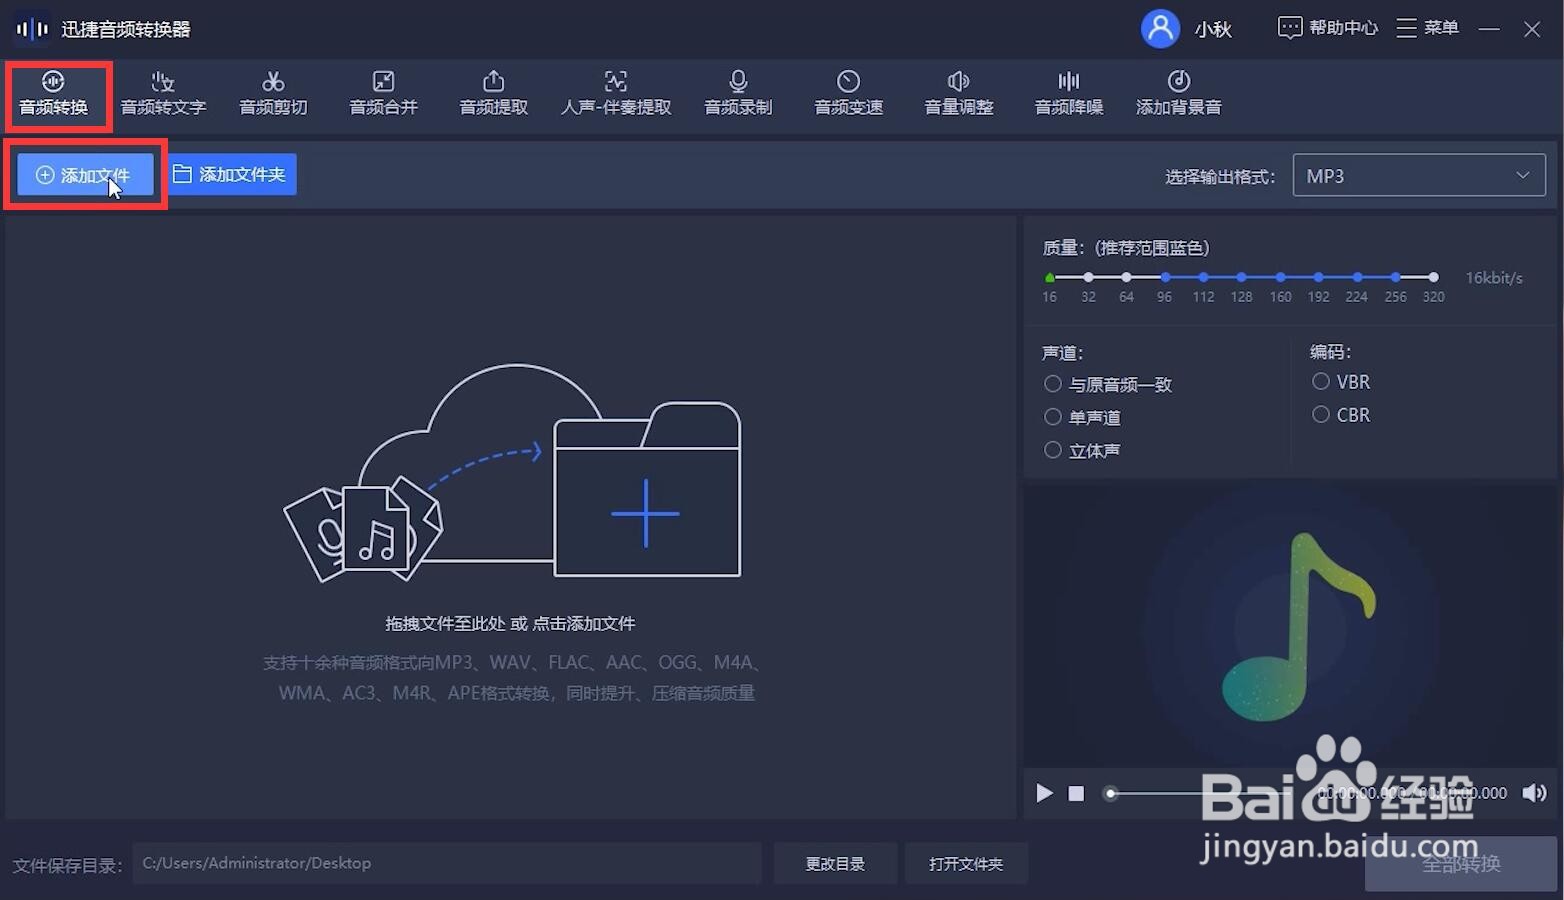Click the playback progress slider handle
The width and height of the screenshot is (1564, 900).
click(1110, 793)
